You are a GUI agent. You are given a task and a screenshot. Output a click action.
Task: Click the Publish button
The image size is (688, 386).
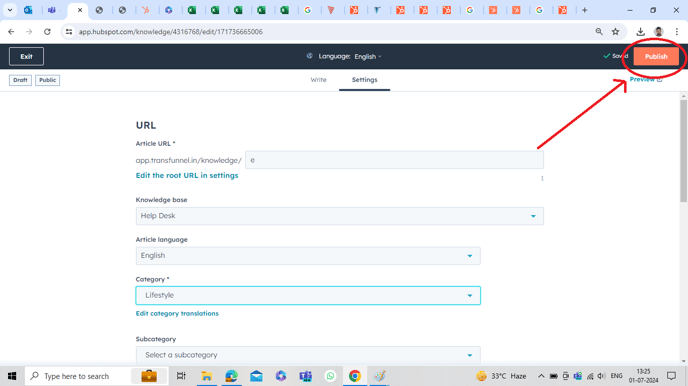(x=656, y=57)
